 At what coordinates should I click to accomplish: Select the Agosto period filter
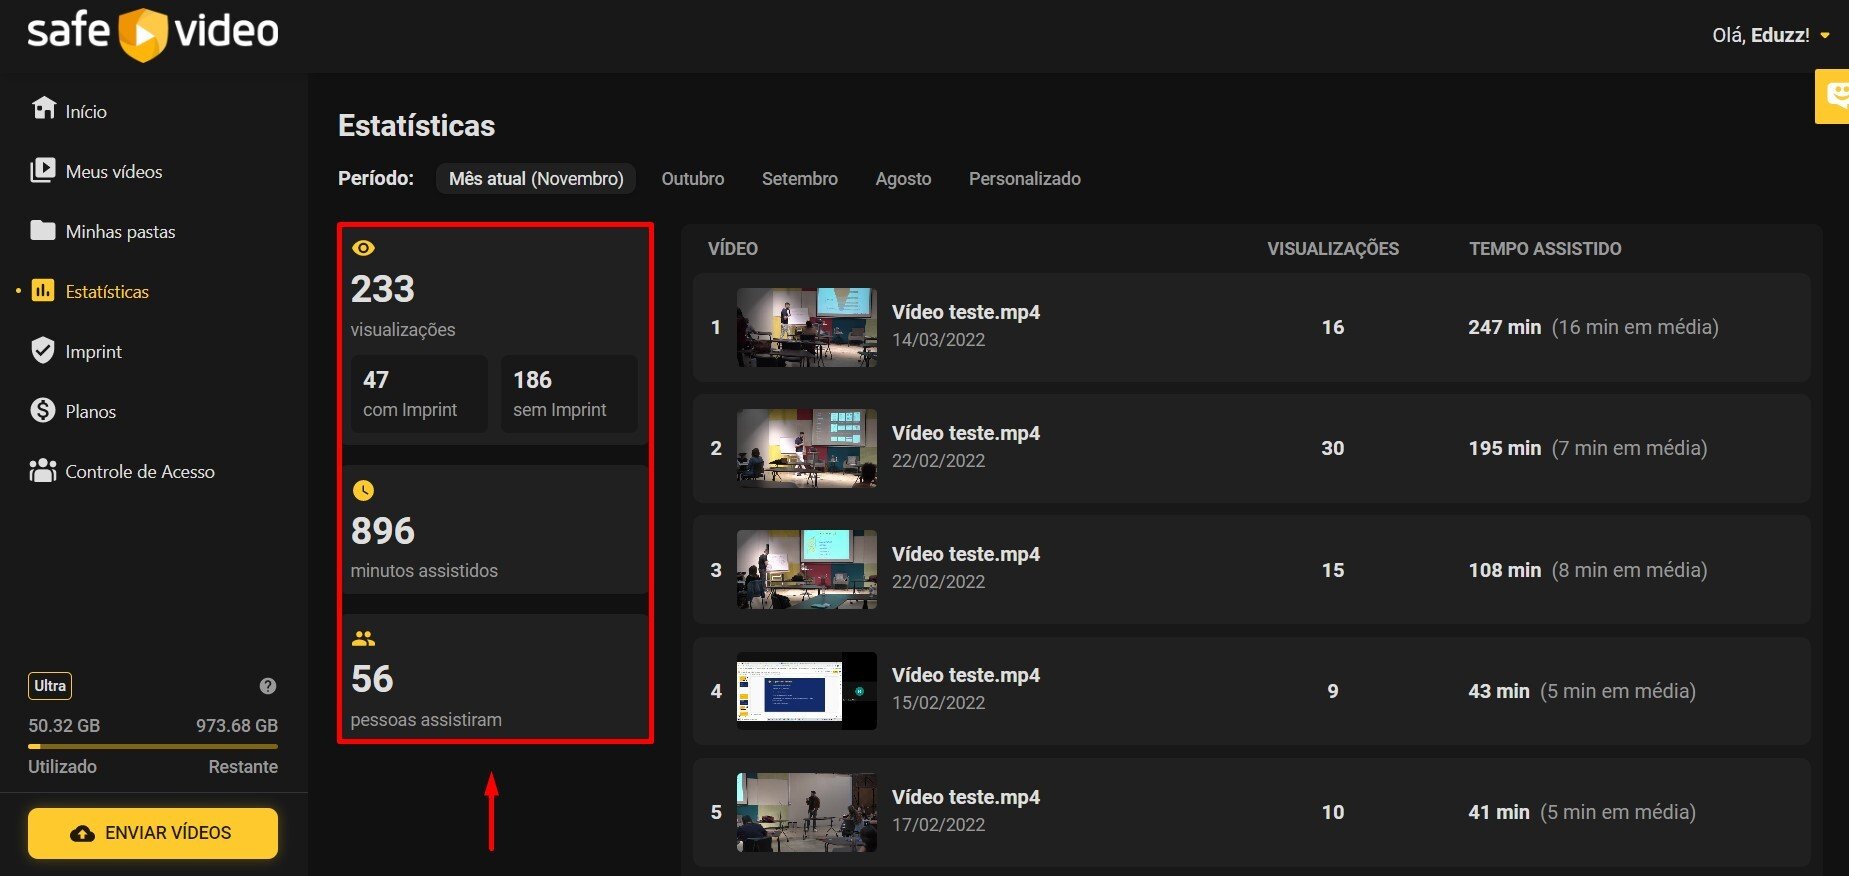pyautogui.click(x=903, y=179)
